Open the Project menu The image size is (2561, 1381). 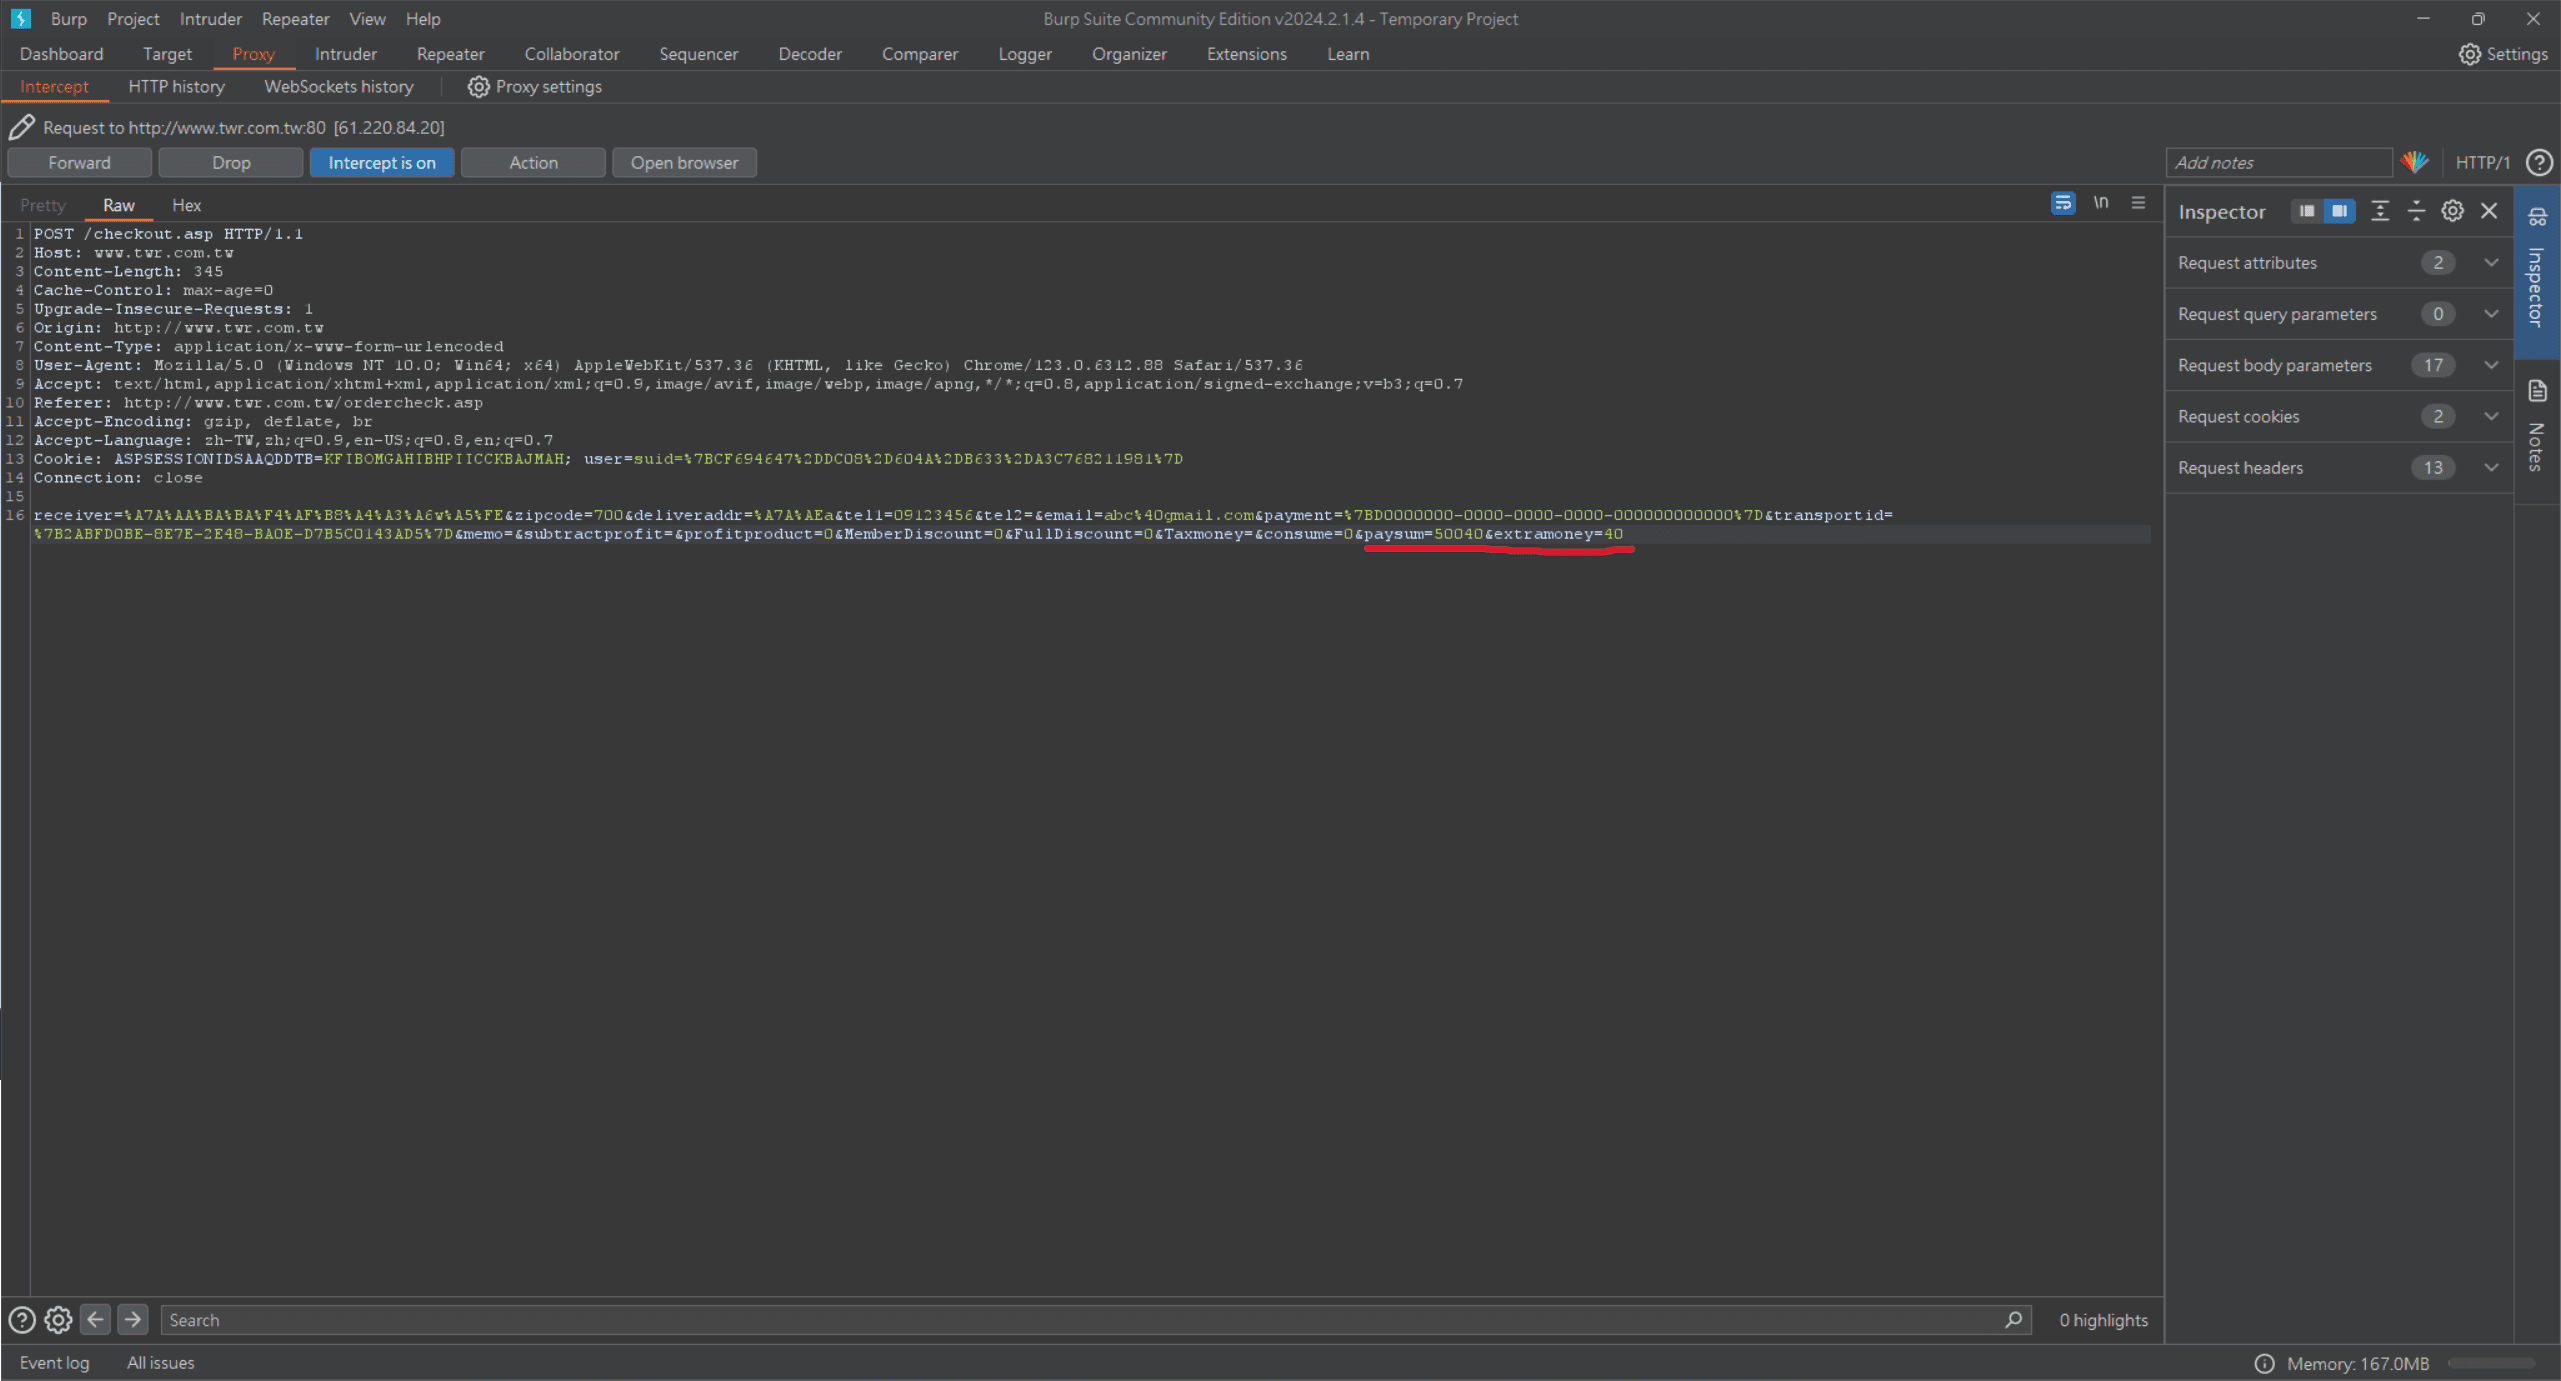pos(133,19)
